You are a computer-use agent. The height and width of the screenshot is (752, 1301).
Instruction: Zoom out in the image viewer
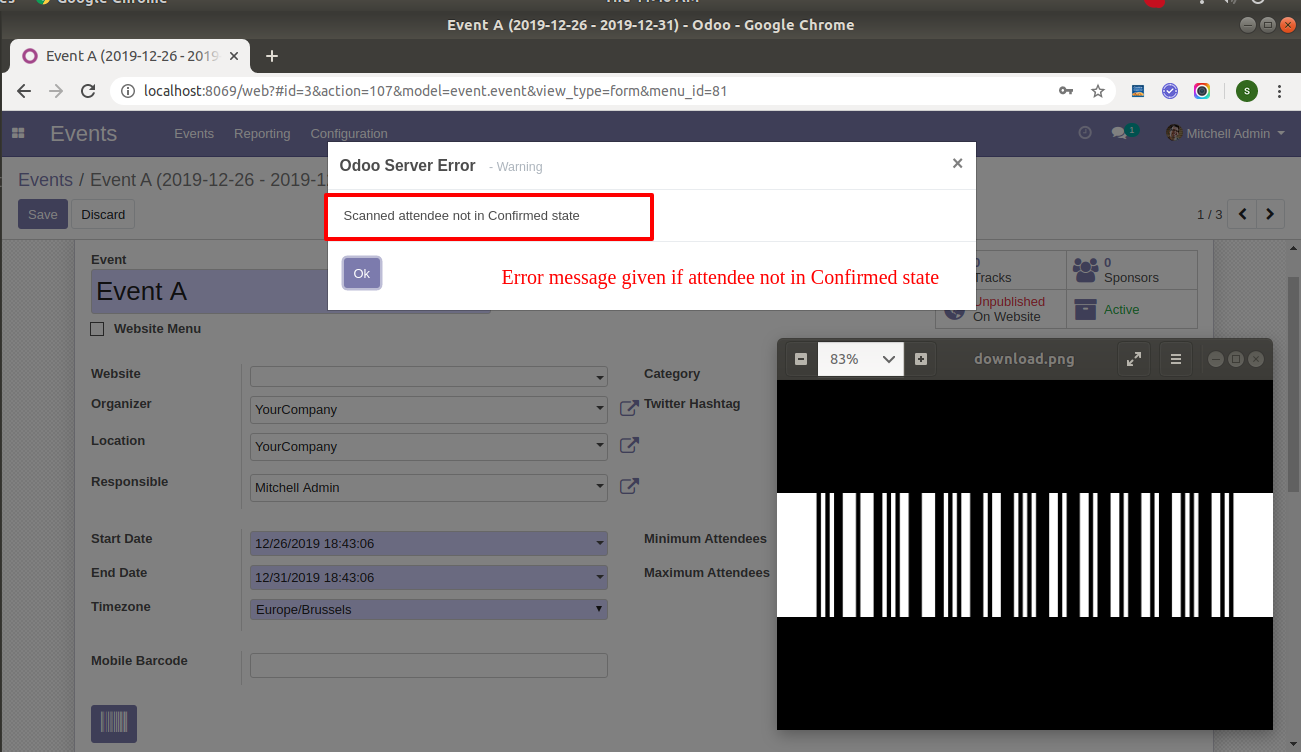pos(801,359)
